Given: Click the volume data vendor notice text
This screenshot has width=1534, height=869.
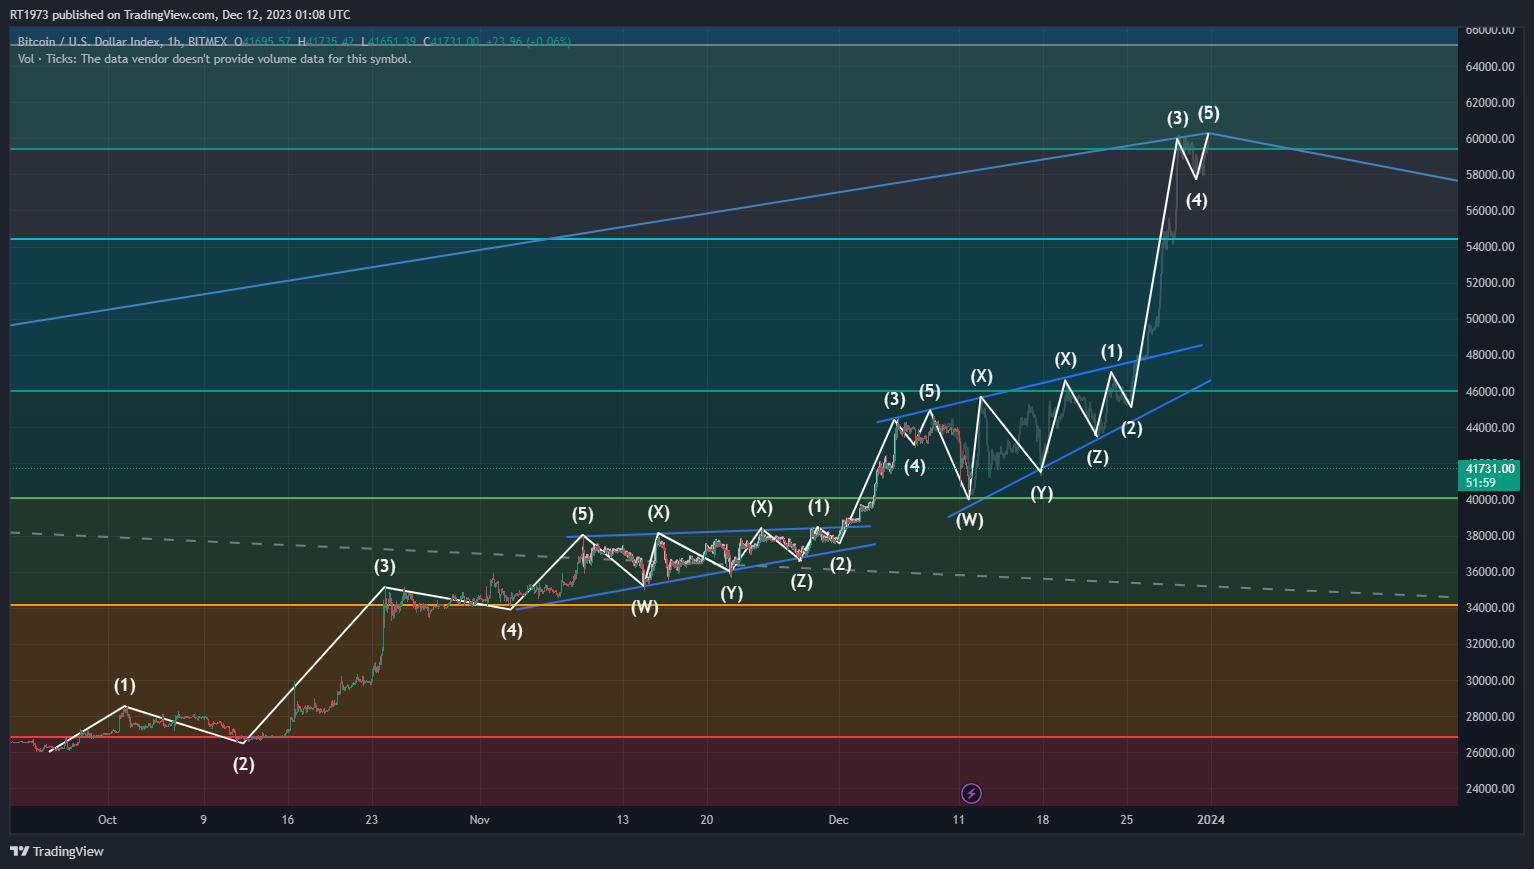Looking at the screenshot, I should coord(214,59).
